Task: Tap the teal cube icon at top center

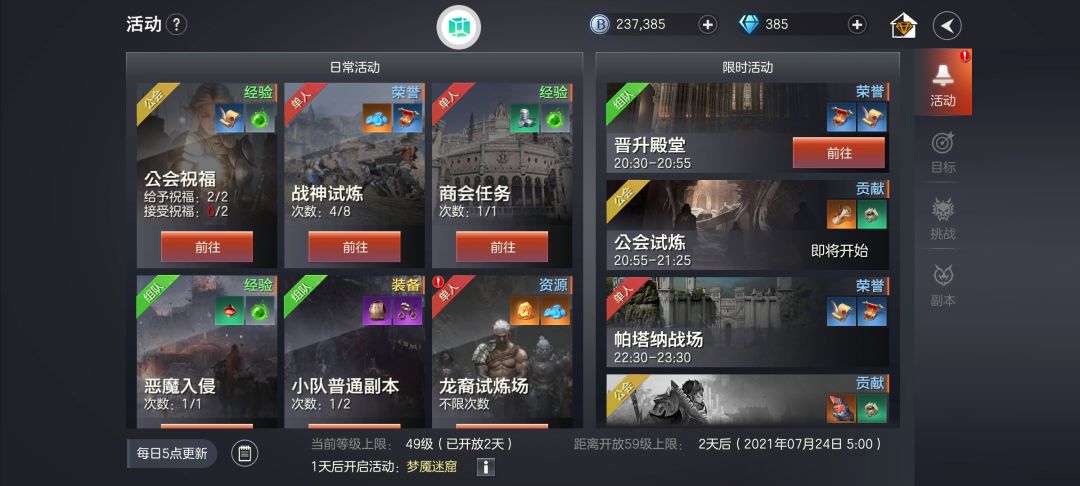Action: [x=459, y=27]
